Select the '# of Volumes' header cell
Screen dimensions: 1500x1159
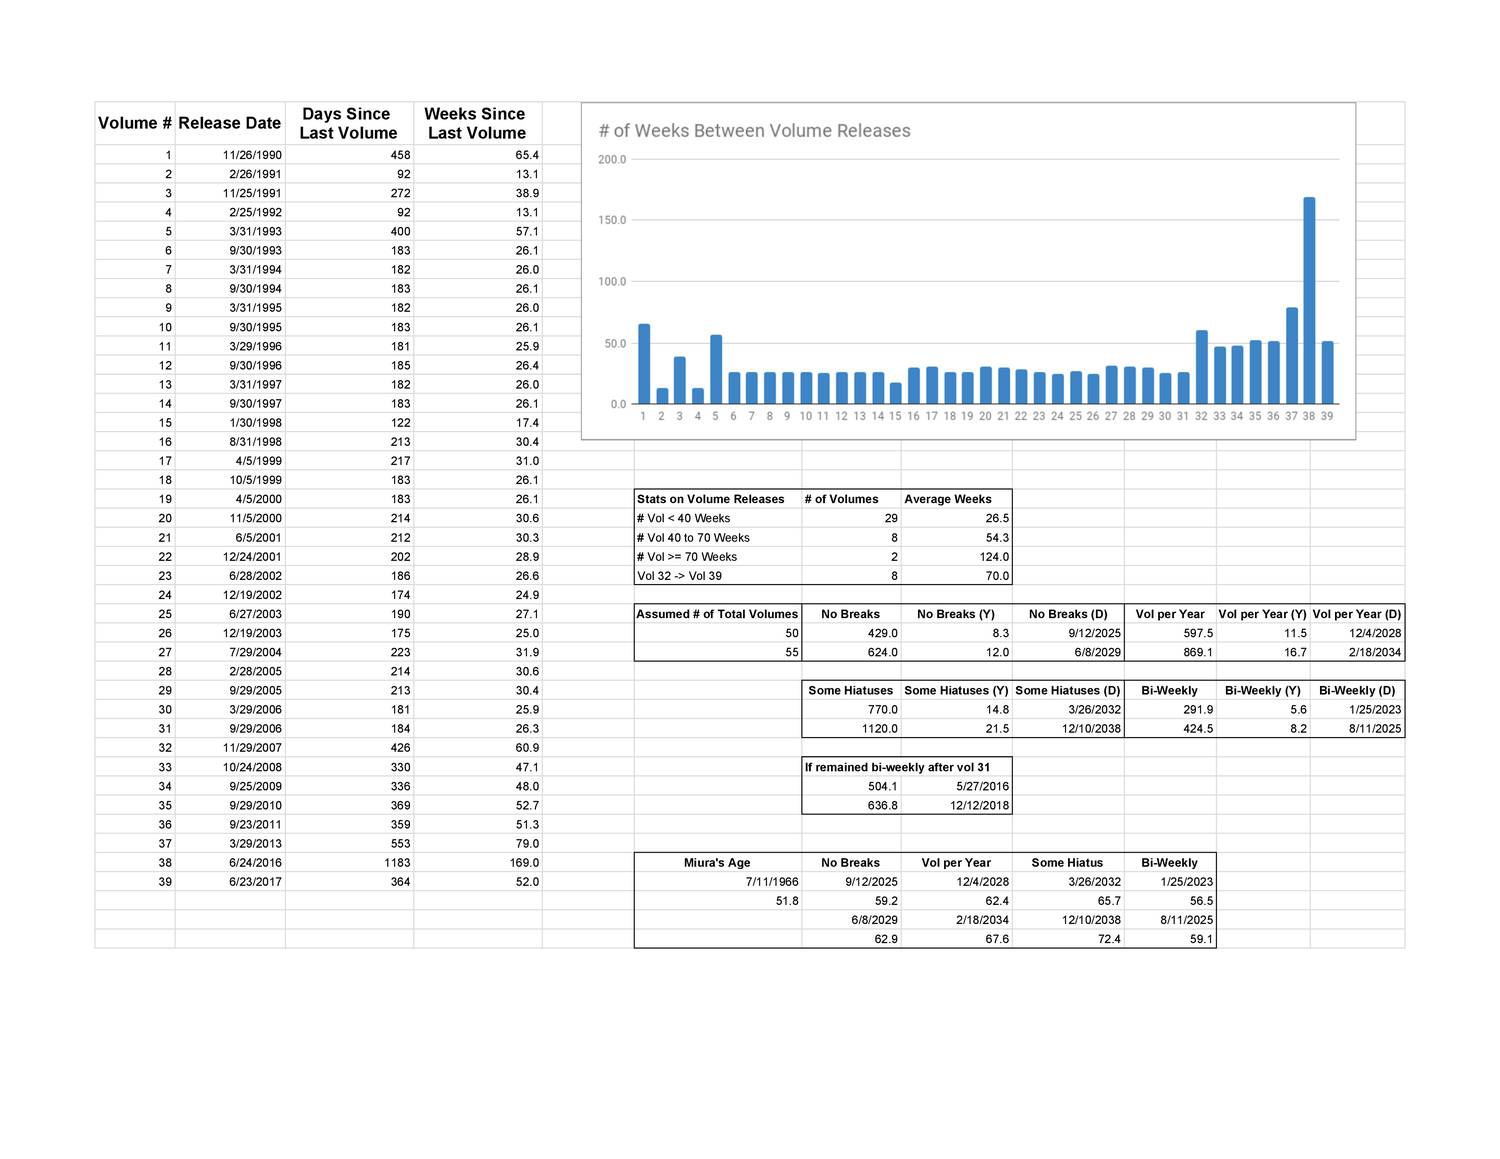[x=851, y=499]
